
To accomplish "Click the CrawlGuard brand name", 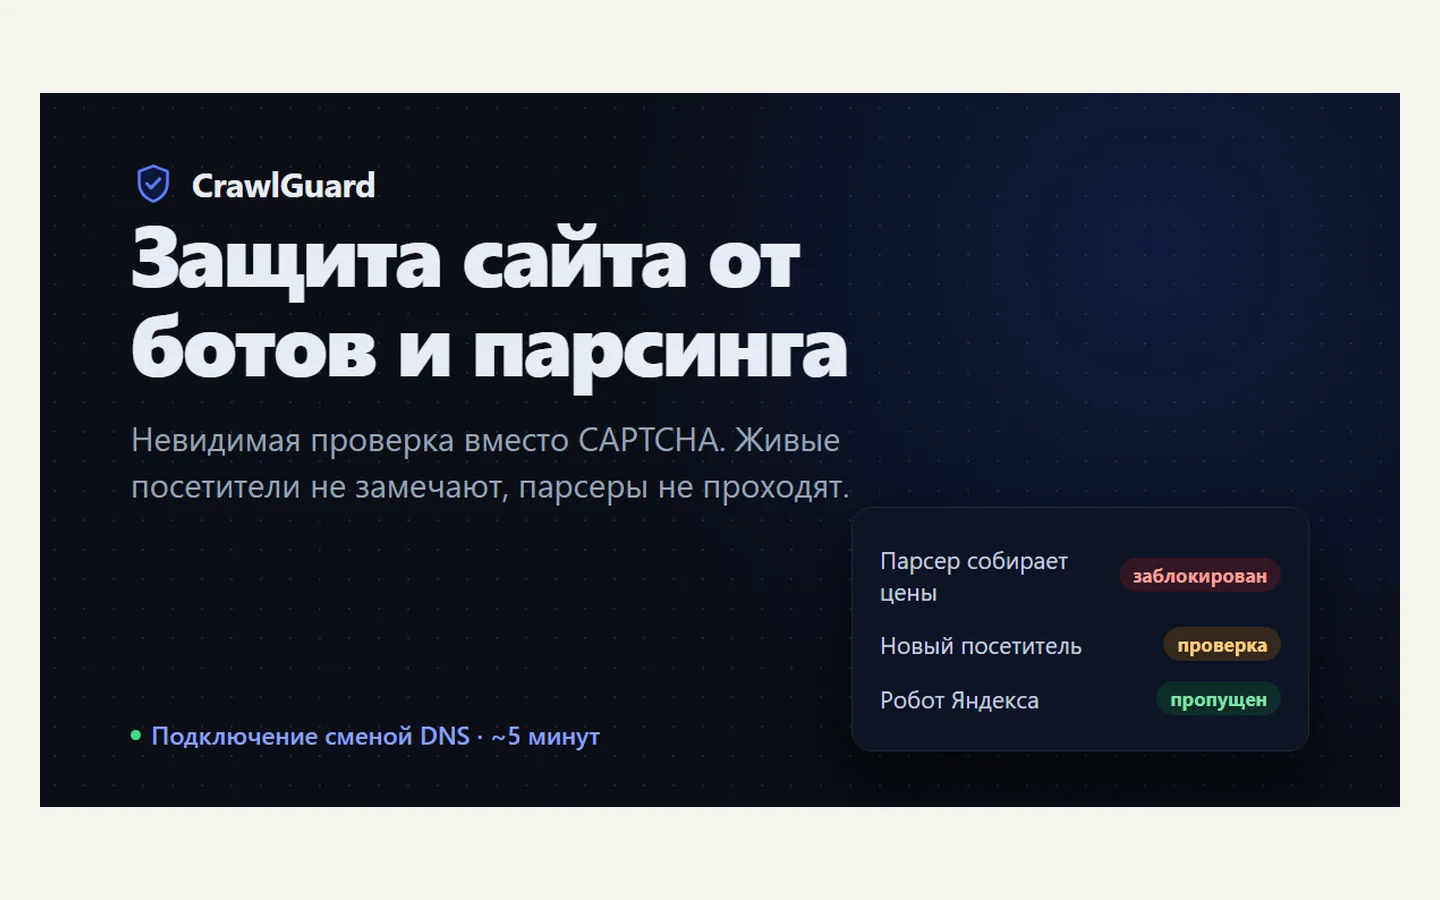I will tap(283, 185).
